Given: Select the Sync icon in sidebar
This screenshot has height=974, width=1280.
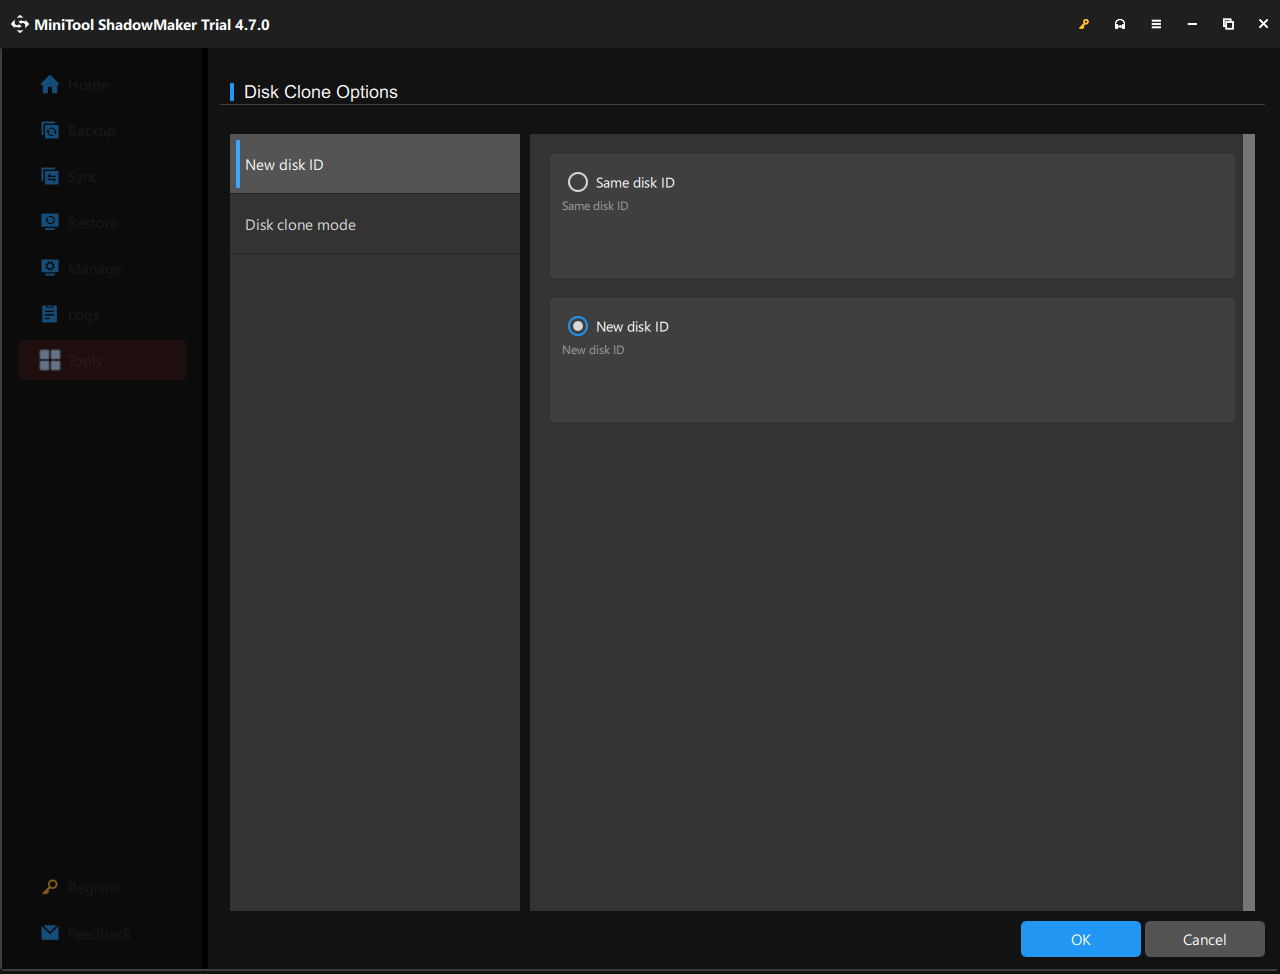Looking at the screenshot, I should click(x=50, y=177).
